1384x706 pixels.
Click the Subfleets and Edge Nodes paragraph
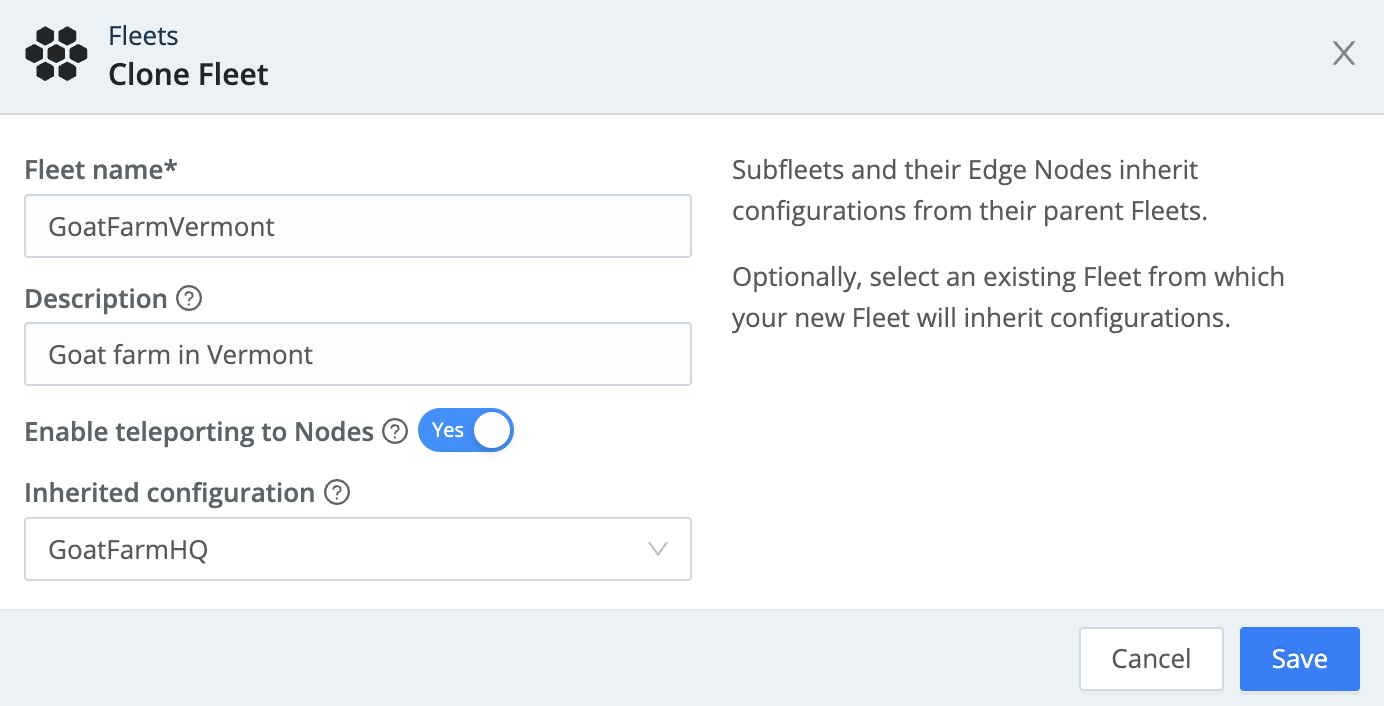[x=970, y=191]
